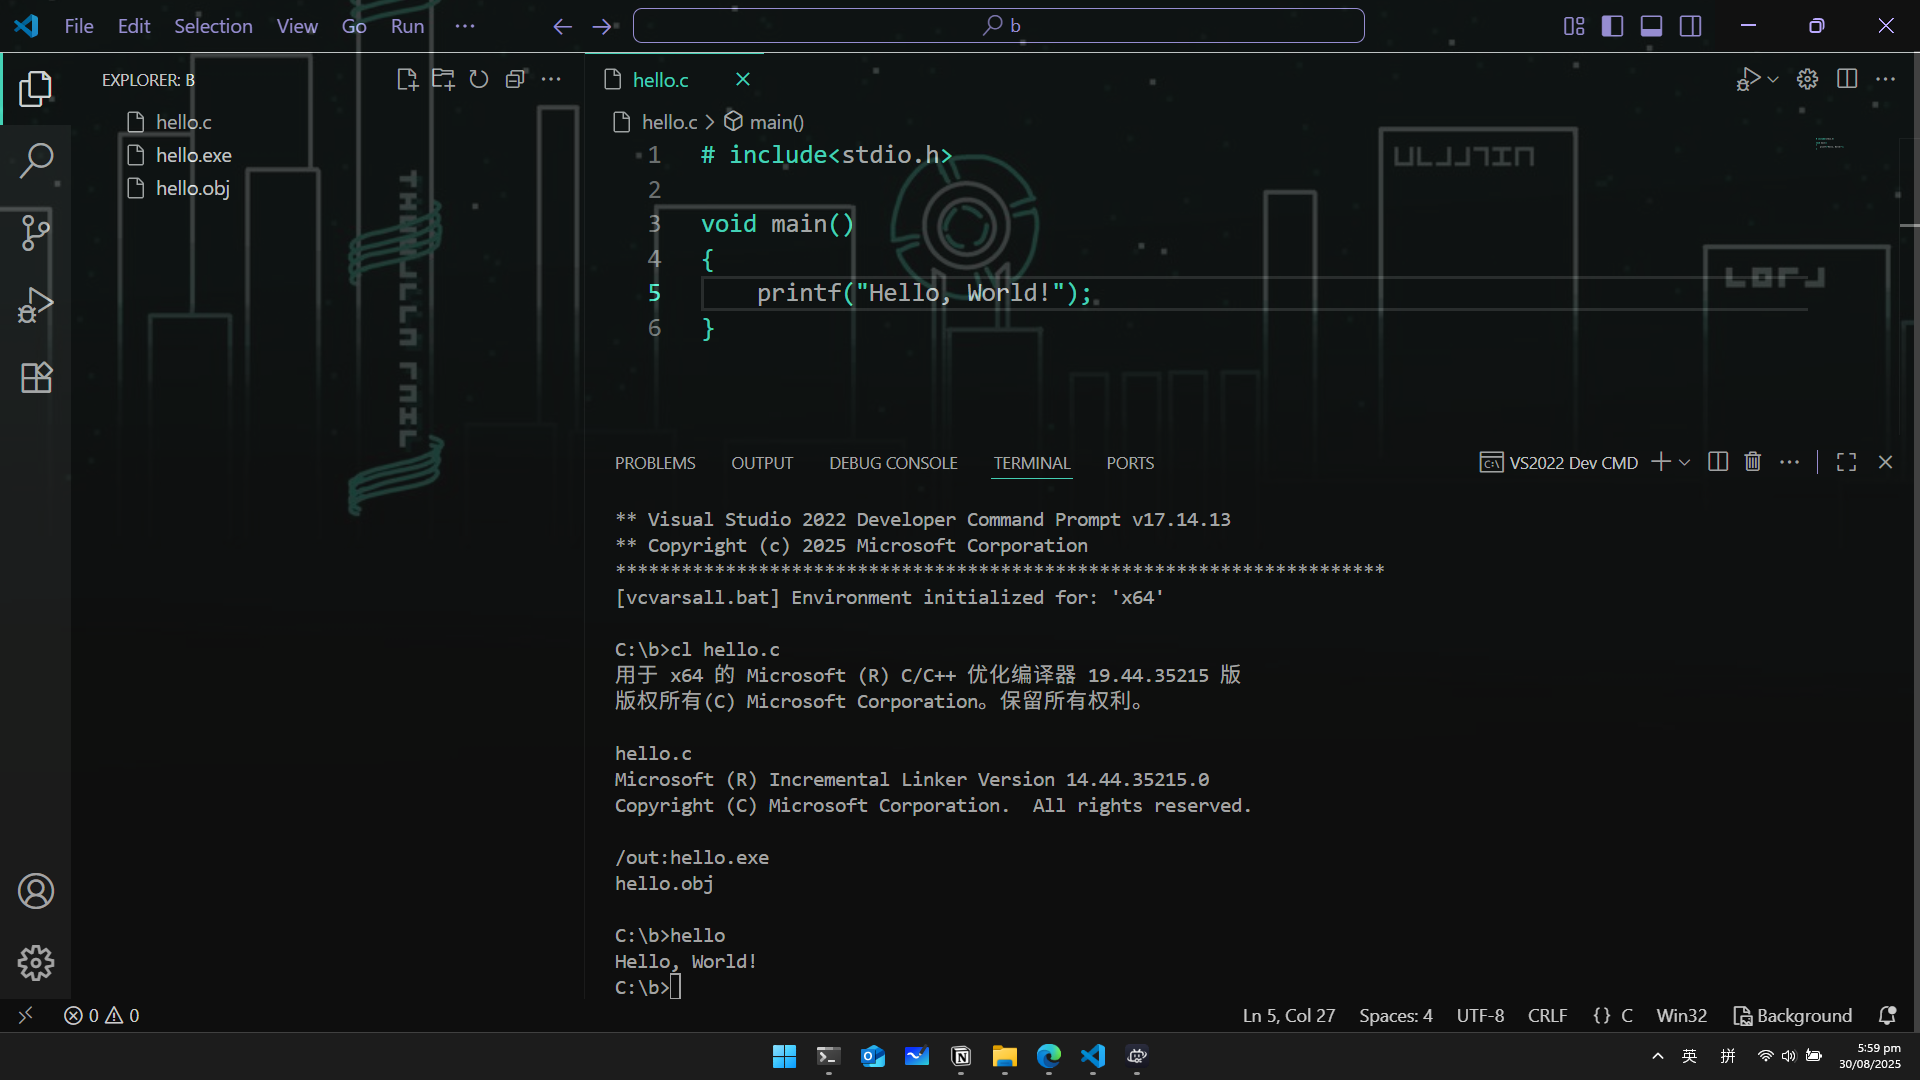This screenshot has width=1920, height=1080.
Task: Open the Search view
Action: 36,160
